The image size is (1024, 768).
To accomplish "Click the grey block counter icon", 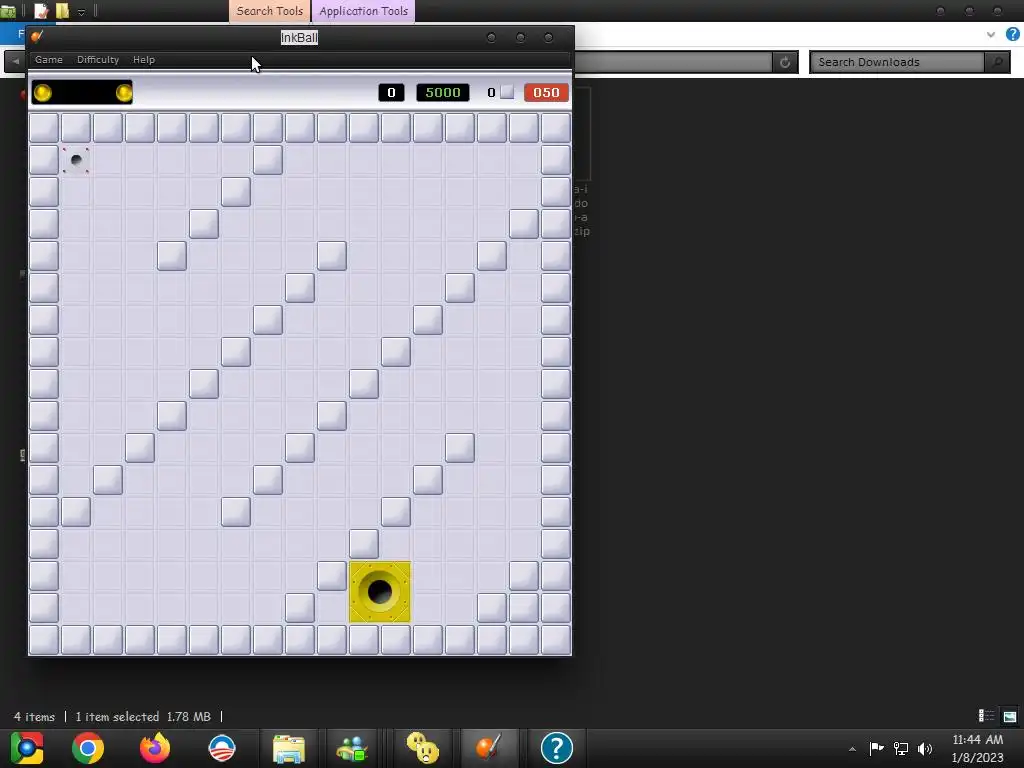I will (x=507, y=92).
